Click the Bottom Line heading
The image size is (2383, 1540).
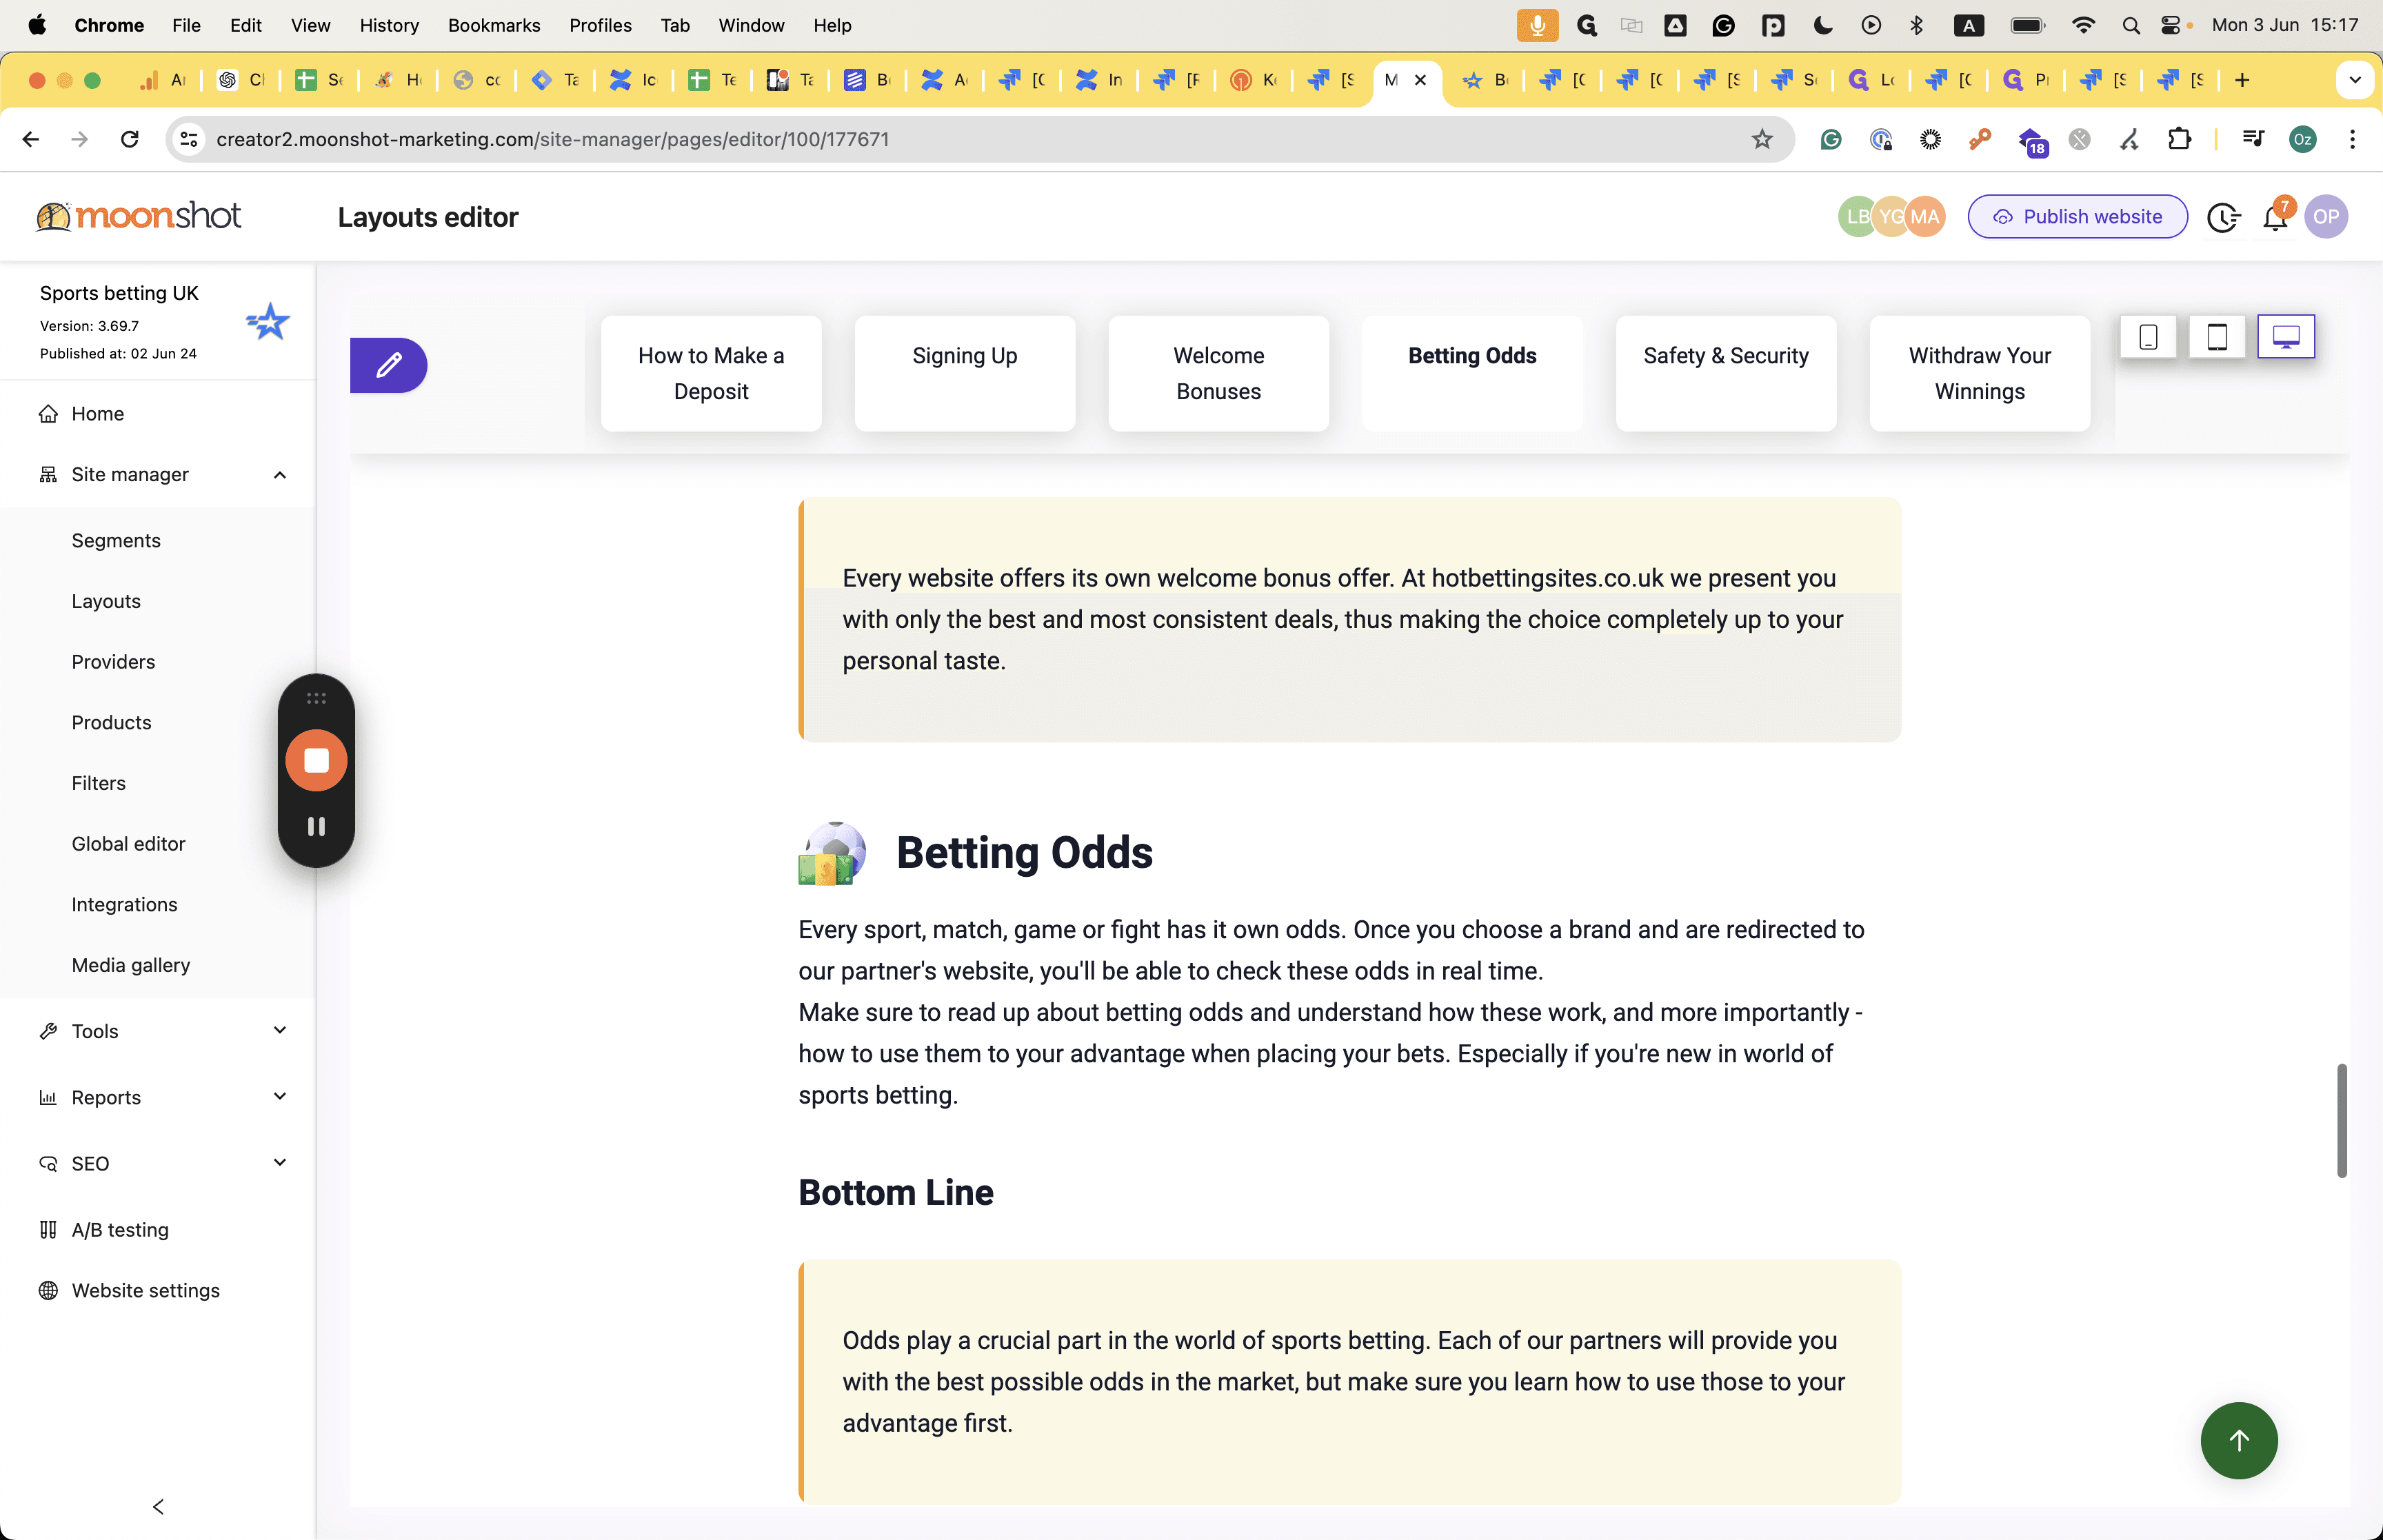[x=895, y=1192]
